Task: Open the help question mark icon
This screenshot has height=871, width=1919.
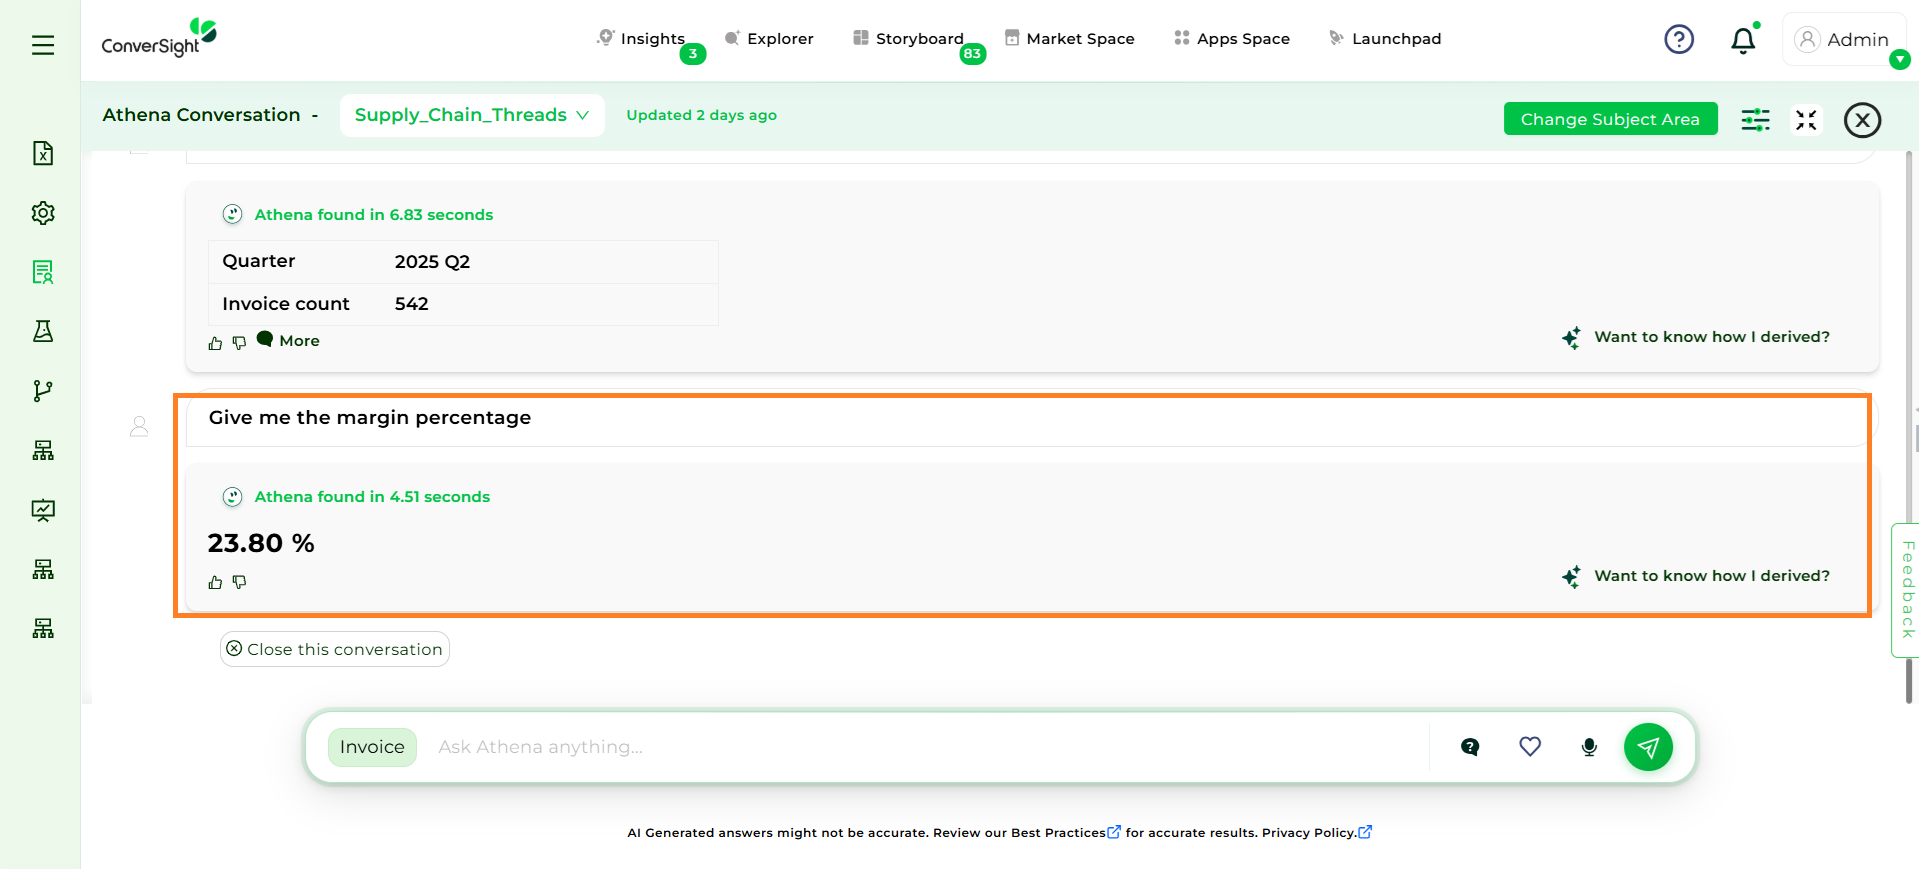Action: (1678, 40)
